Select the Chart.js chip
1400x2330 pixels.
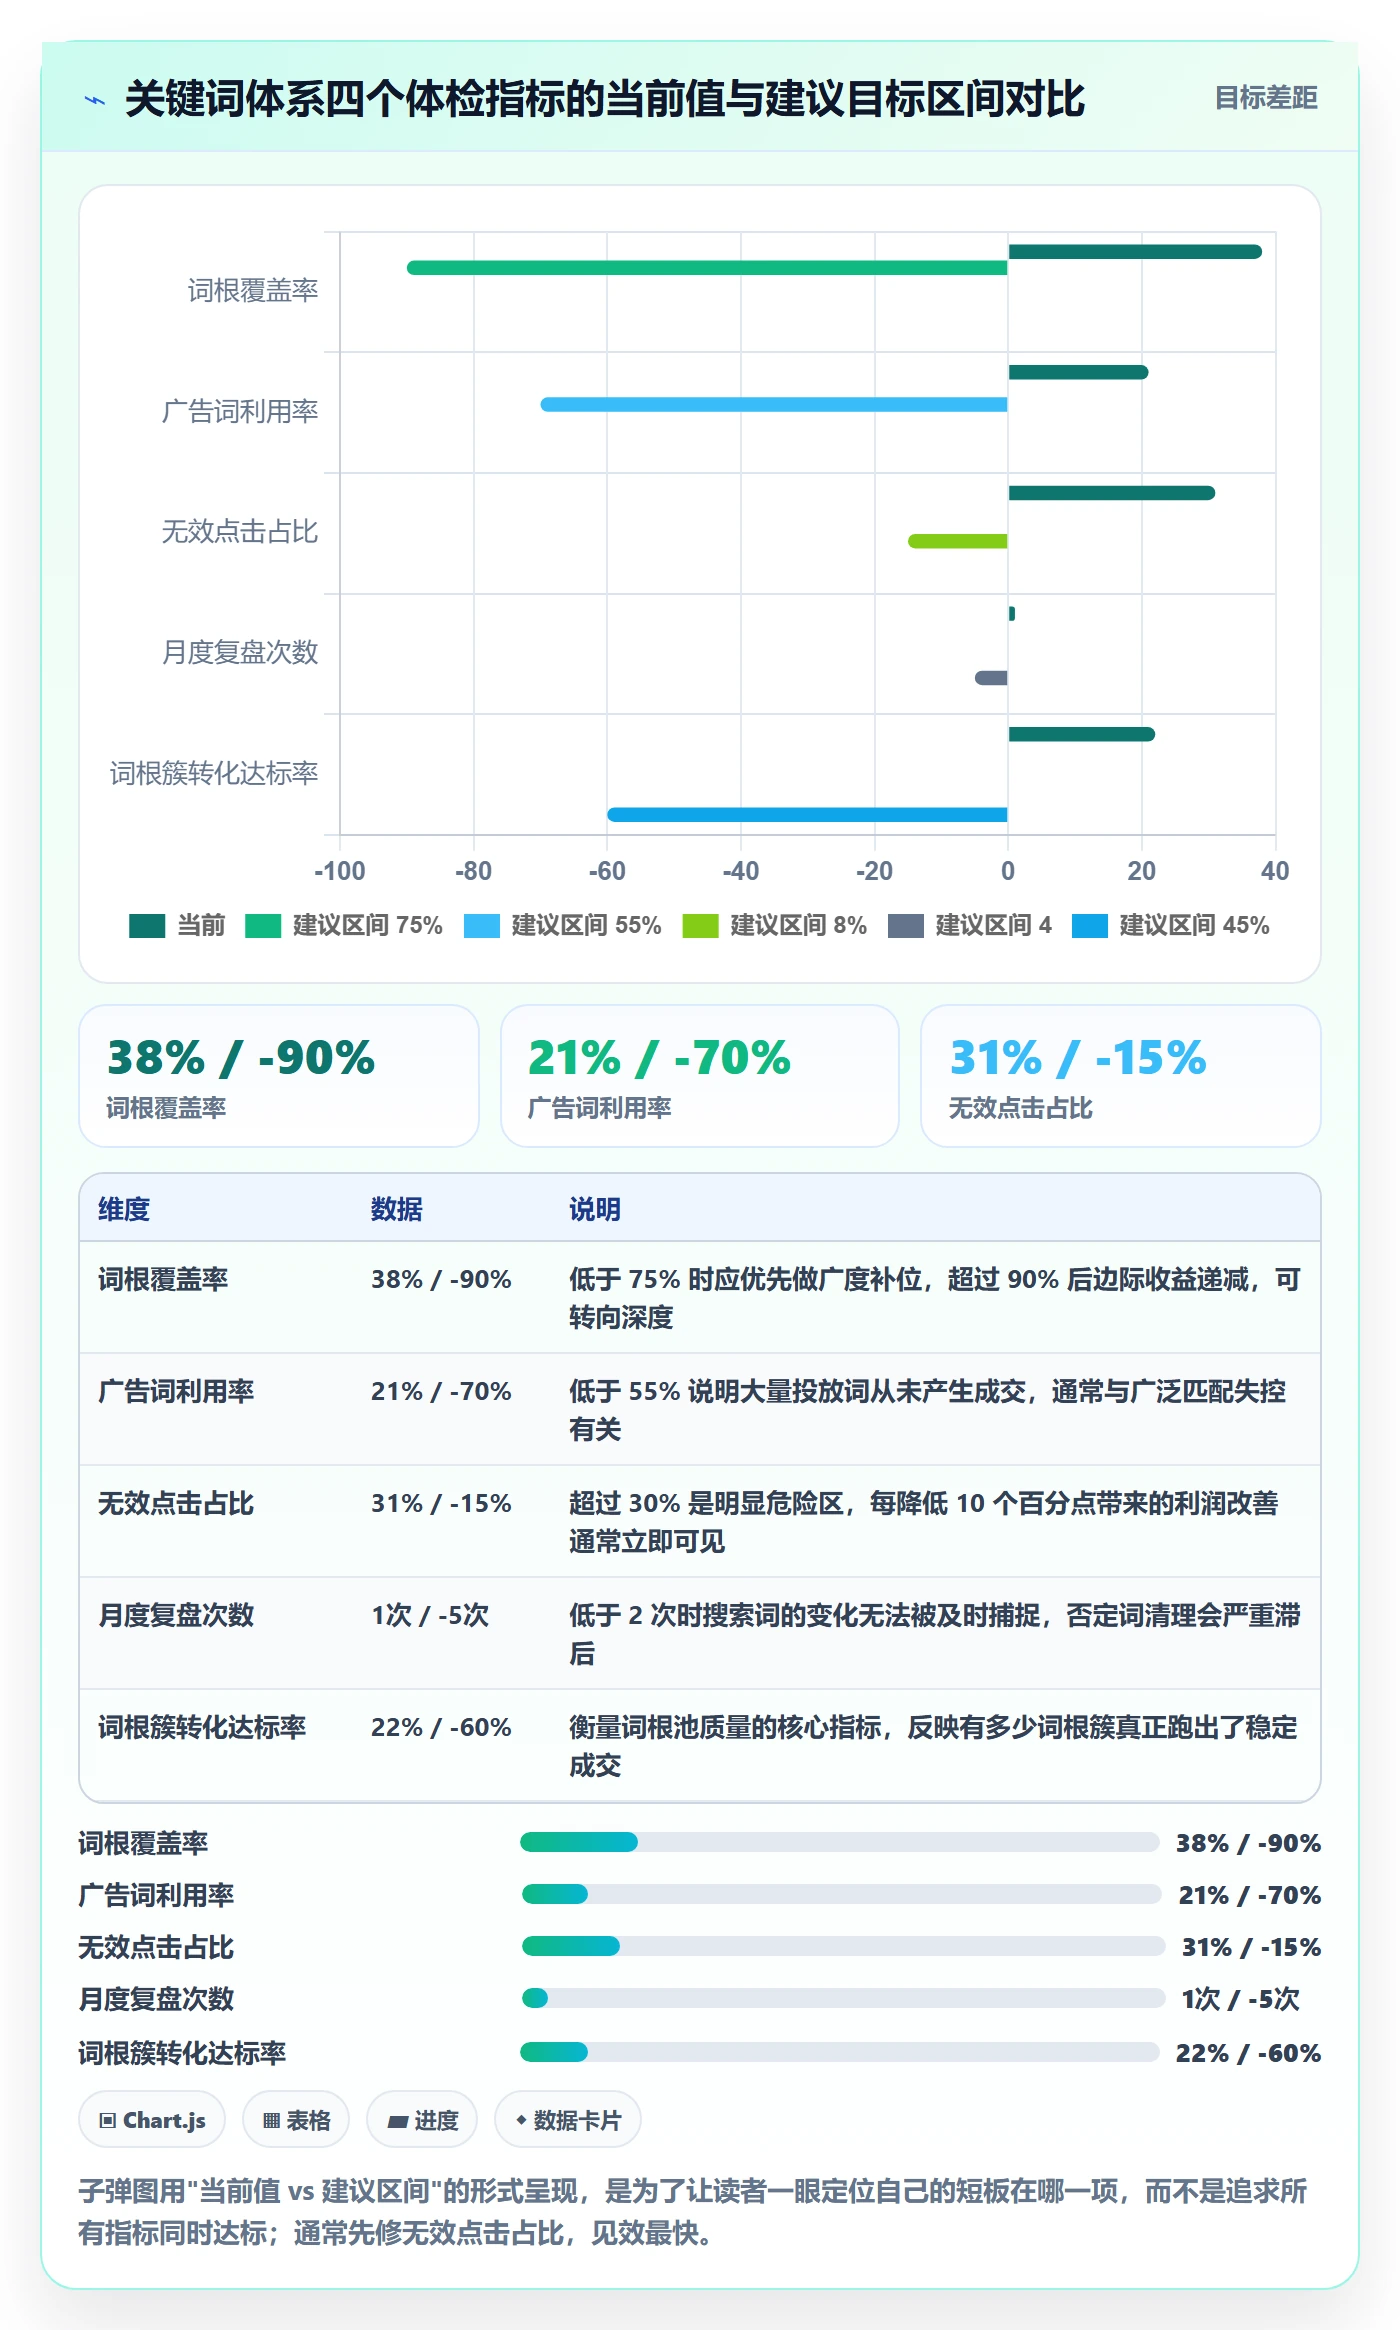point(152,2120)
